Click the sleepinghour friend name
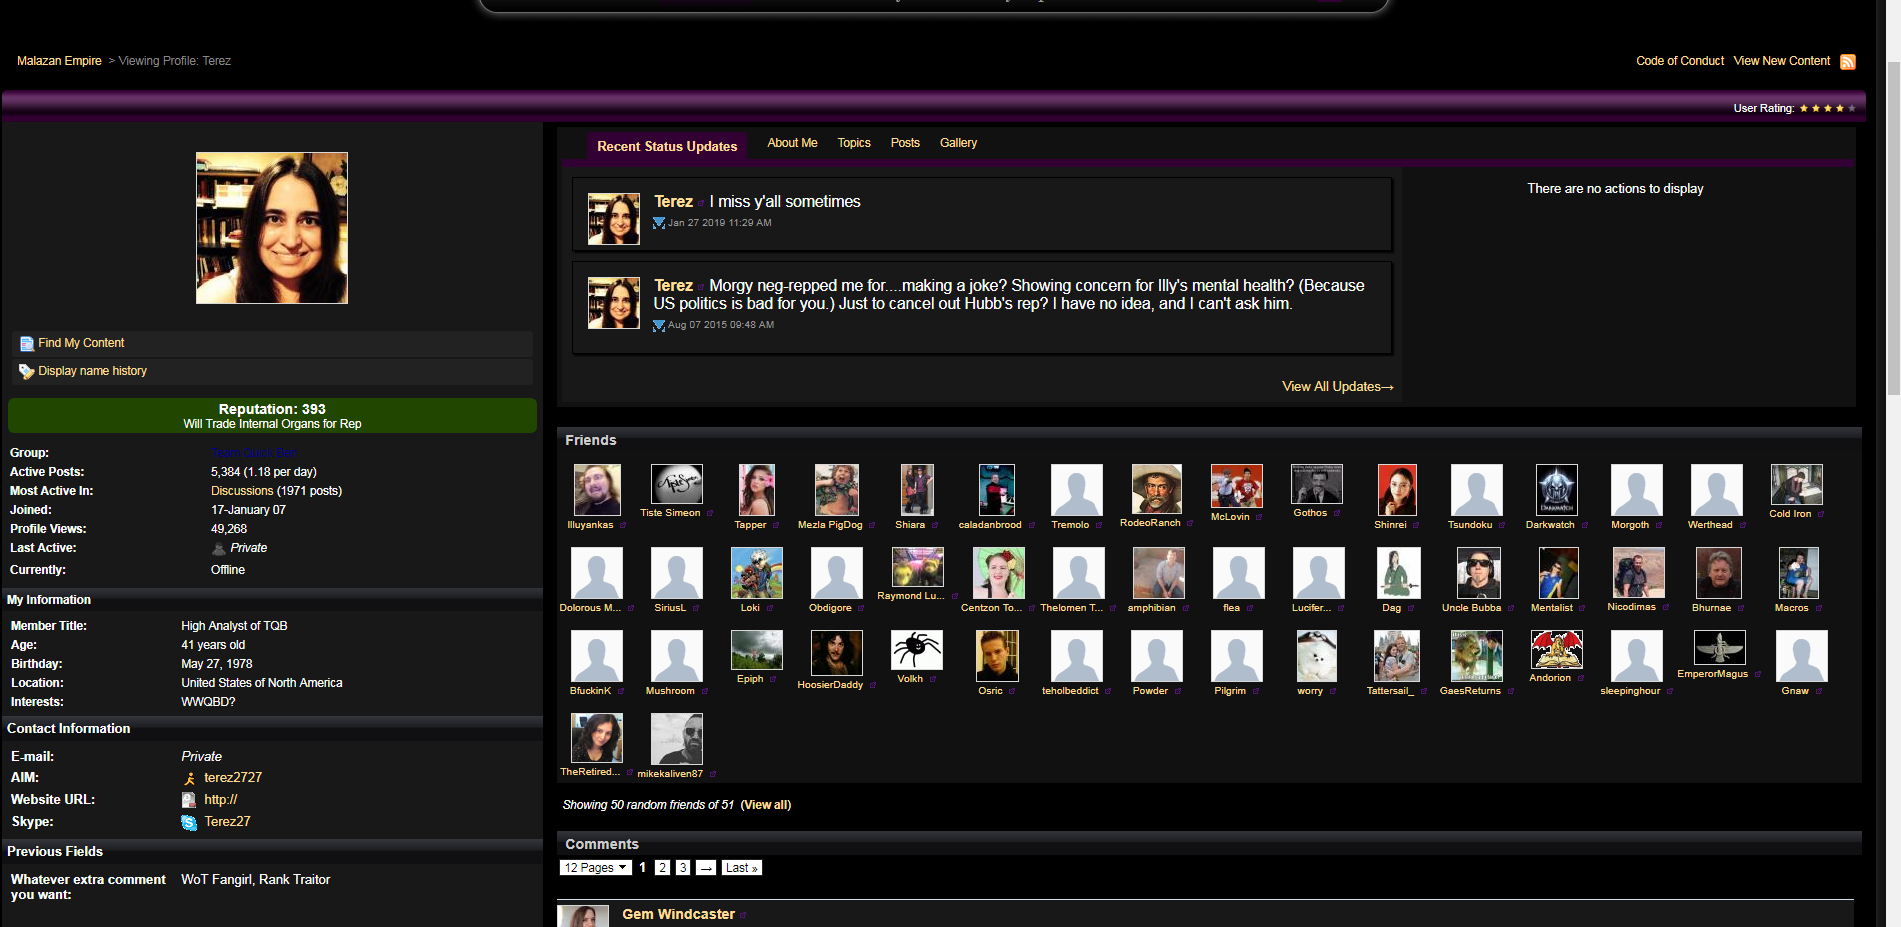Viewport: 1901px width, 927px height. click(x=1630, y=691)
